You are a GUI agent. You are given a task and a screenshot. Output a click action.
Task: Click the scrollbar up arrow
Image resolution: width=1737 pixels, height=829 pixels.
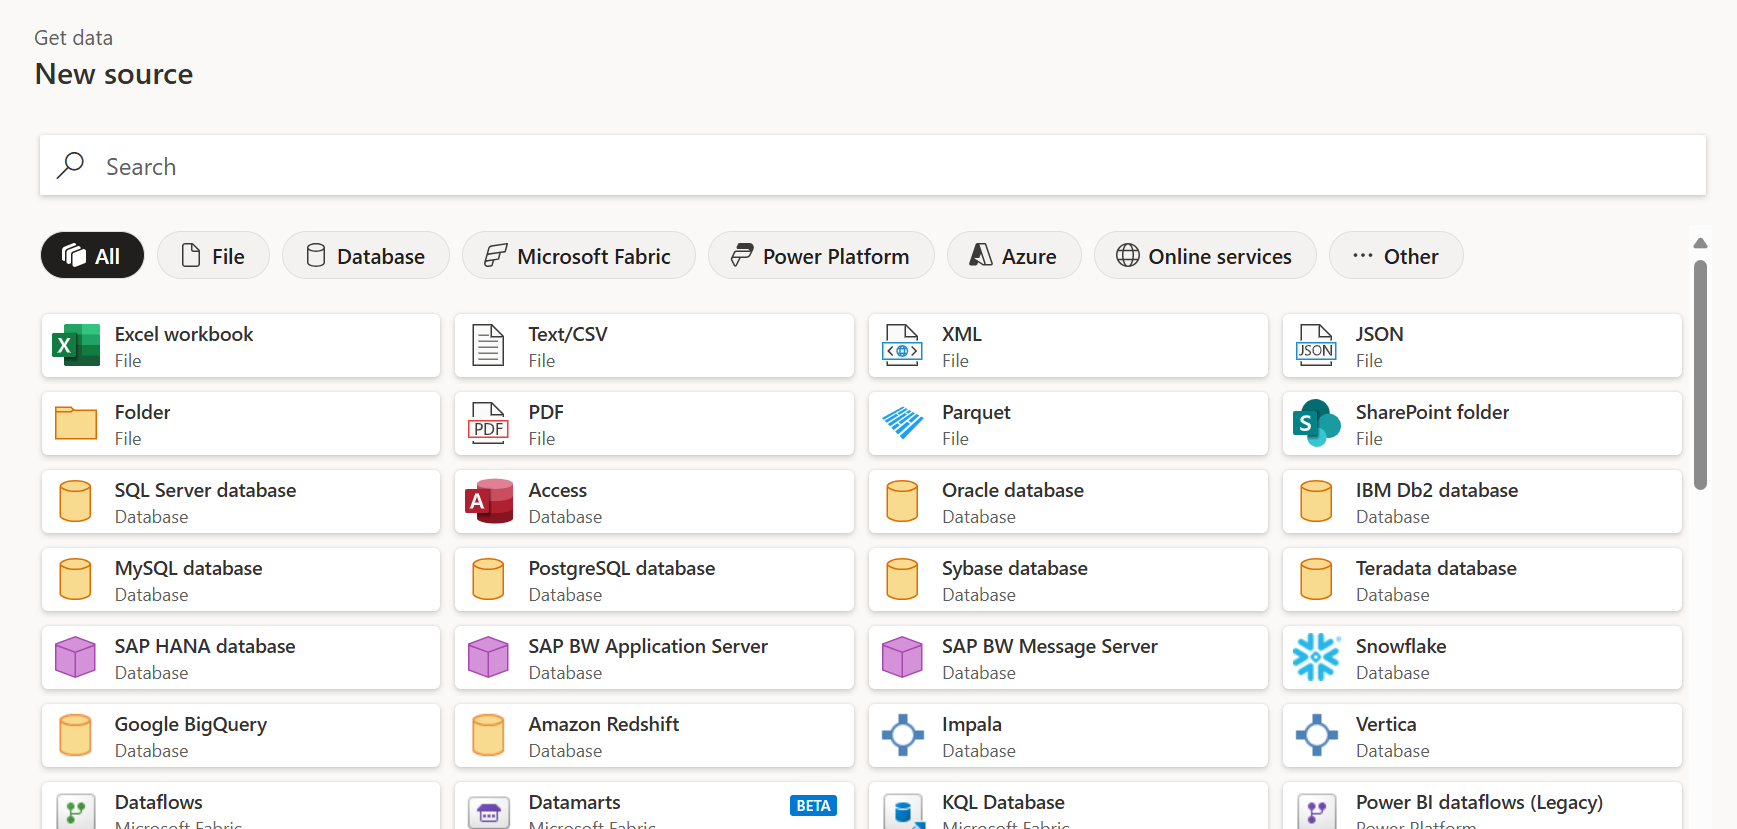pyautogui.click(x=1700, y=243)
